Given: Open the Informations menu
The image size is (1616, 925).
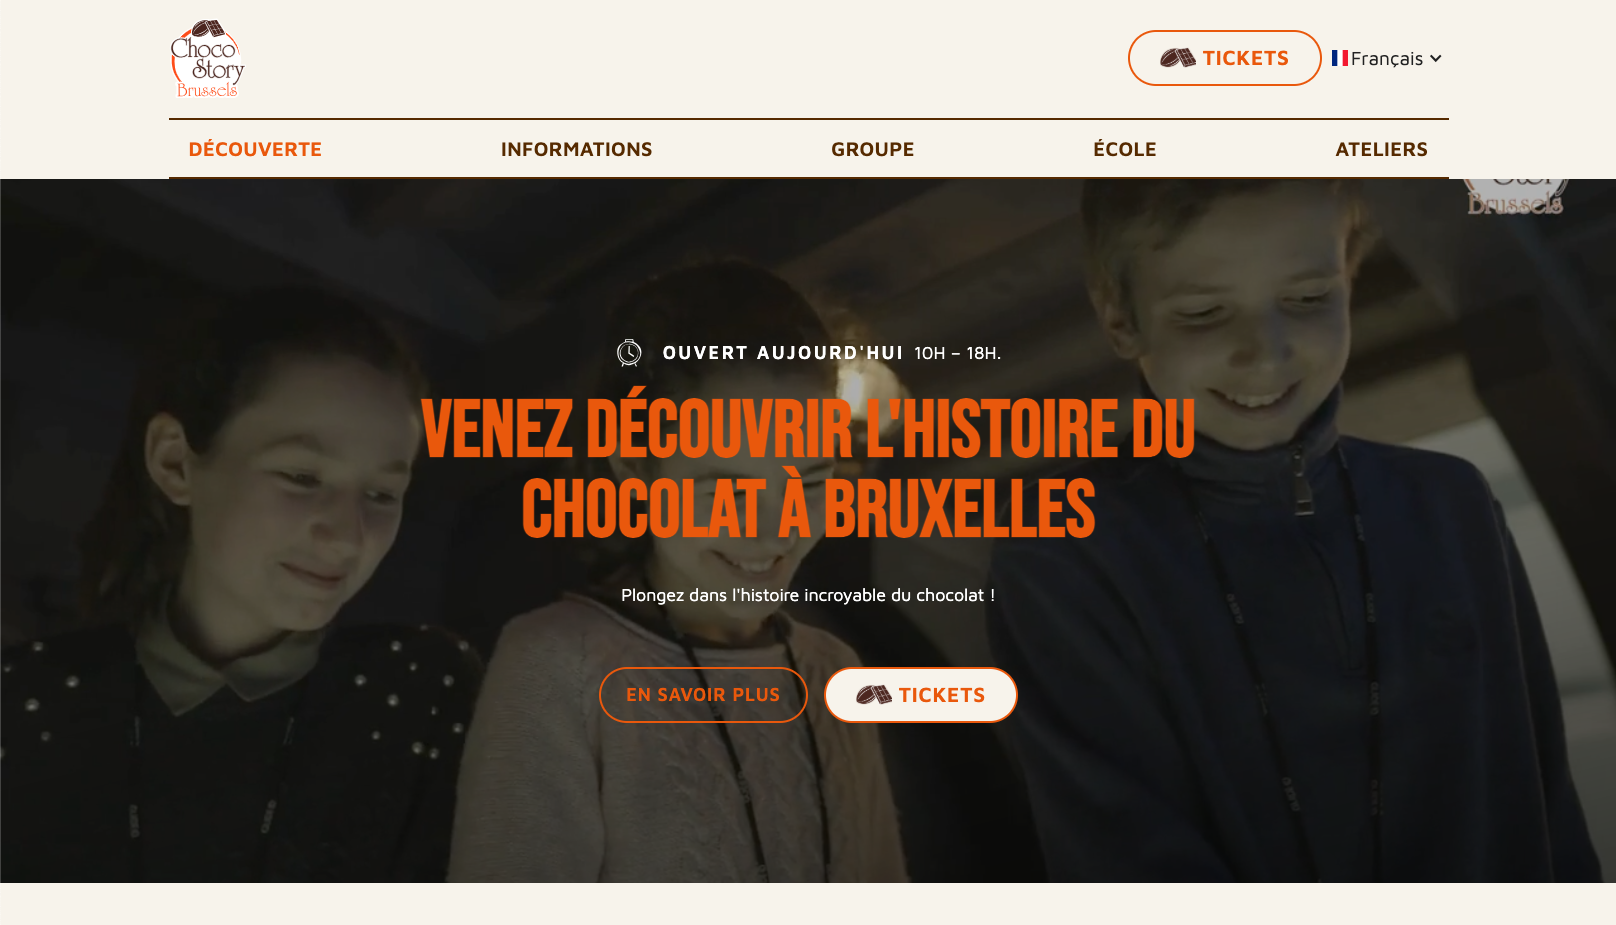Looking at the screenshot, I should (576, 149).
